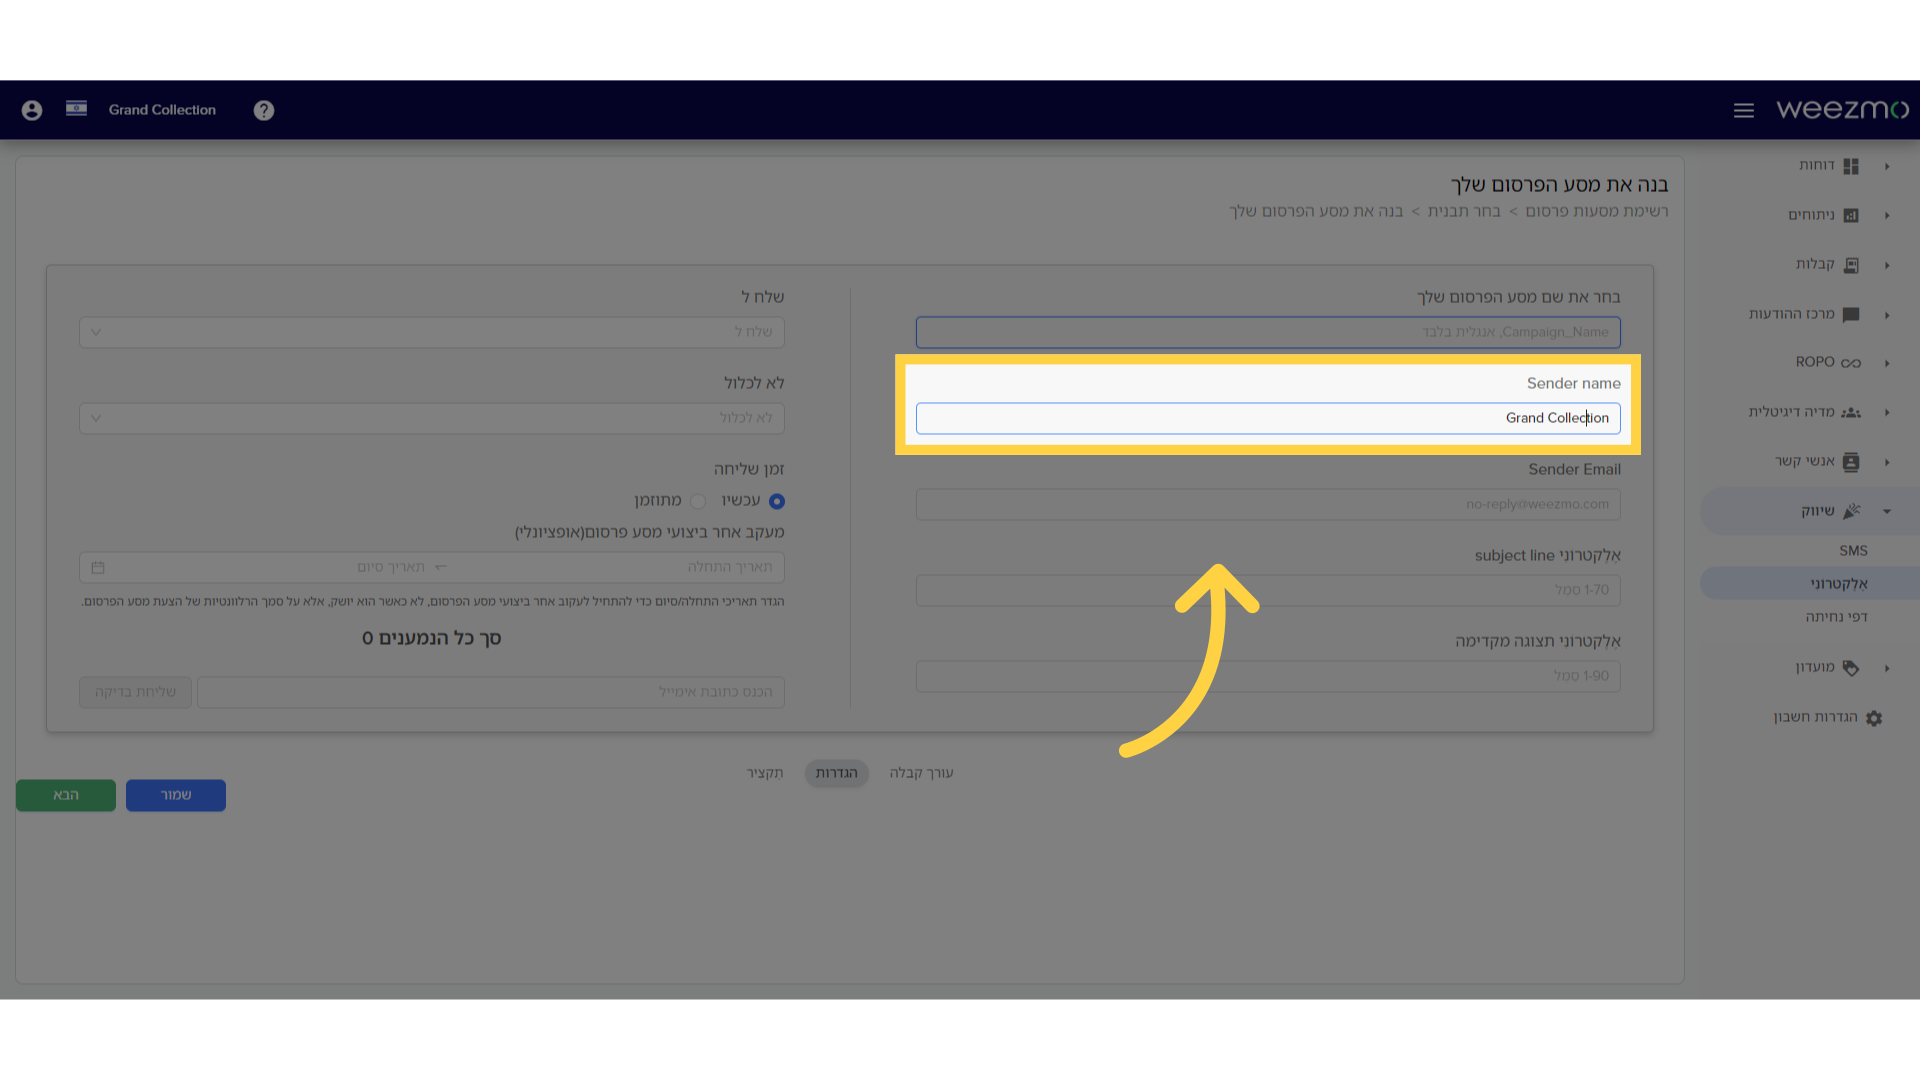
Task: Switch to the עורך קבלה step tab
Action: pyautogui.click(x=921, y=773)
